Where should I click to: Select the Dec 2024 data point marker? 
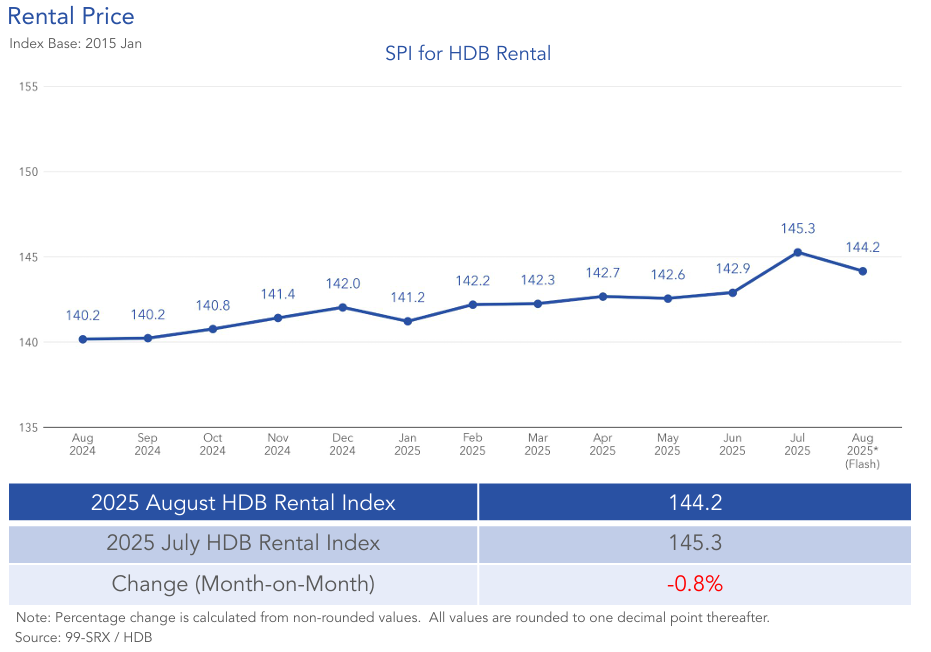click(342, 307)
